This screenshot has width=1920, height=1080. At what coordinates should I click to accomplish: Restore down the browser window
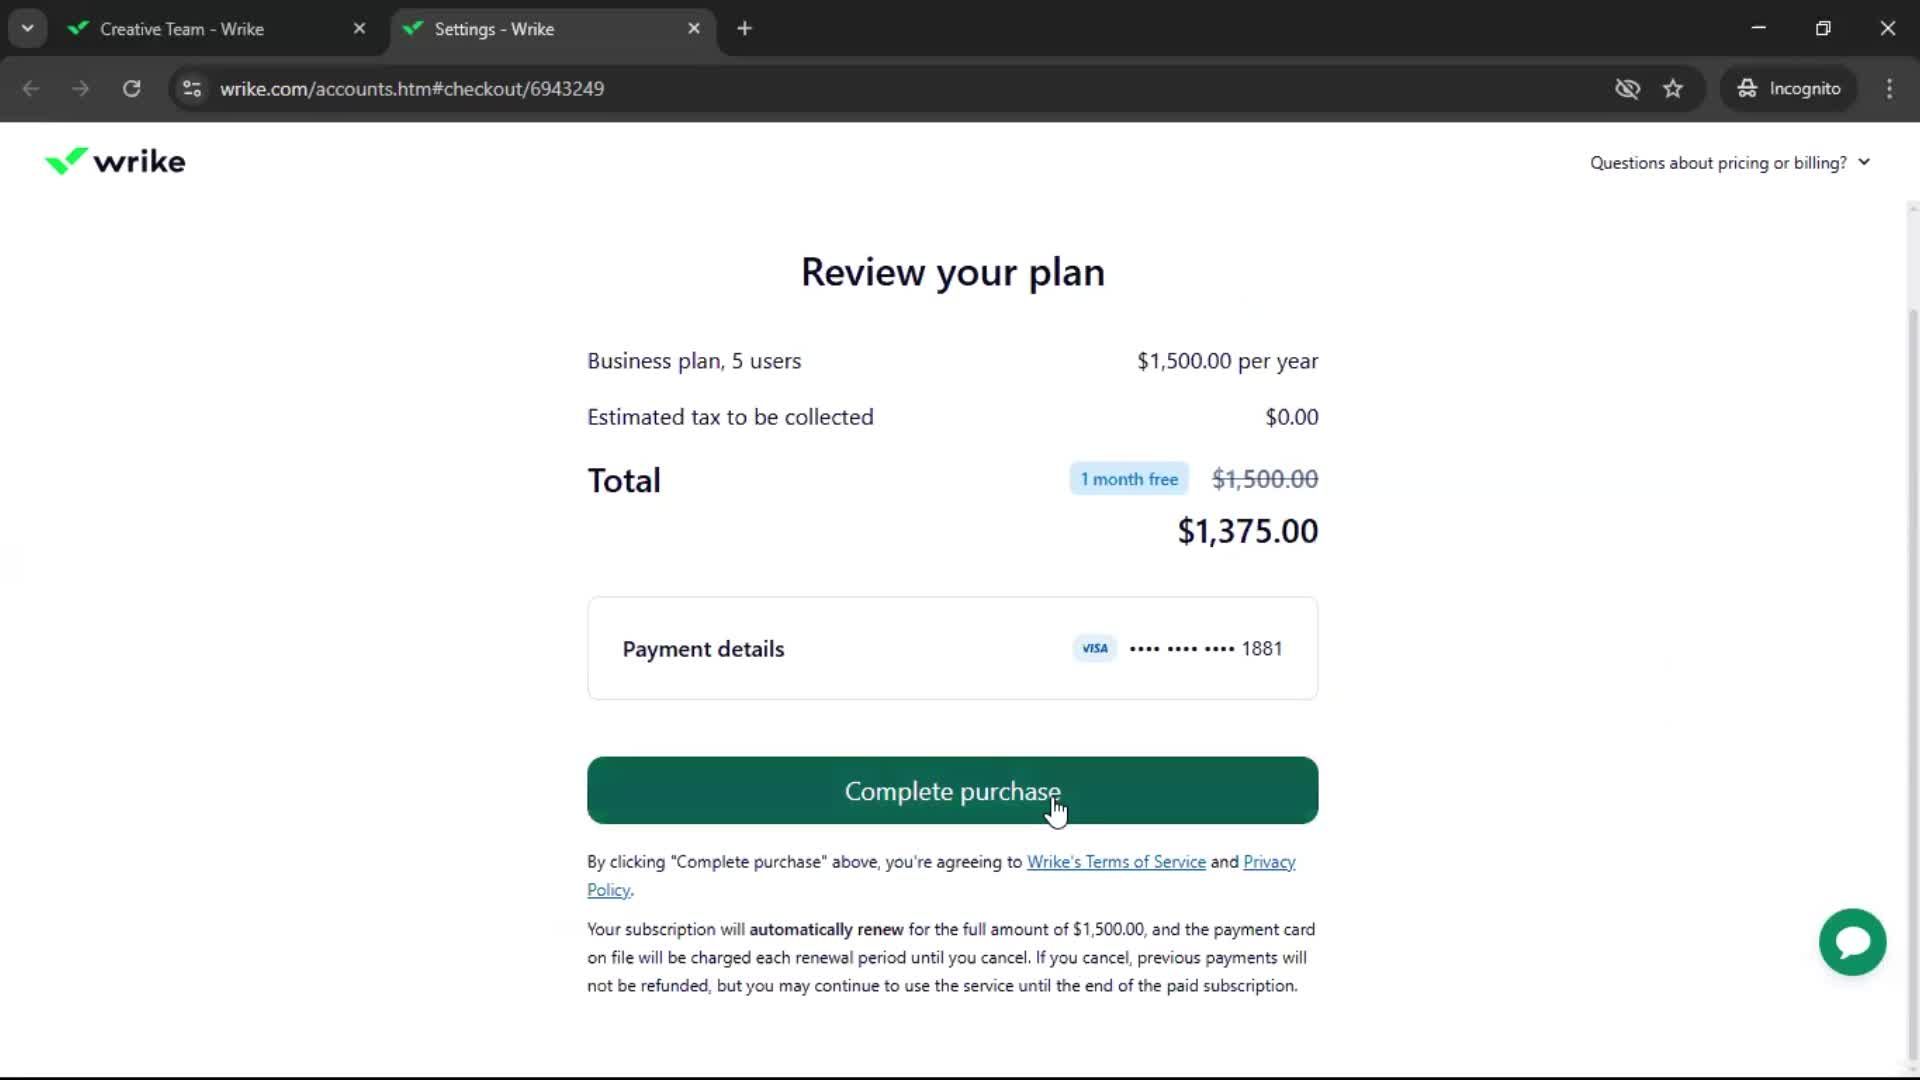coord(1823,28)
